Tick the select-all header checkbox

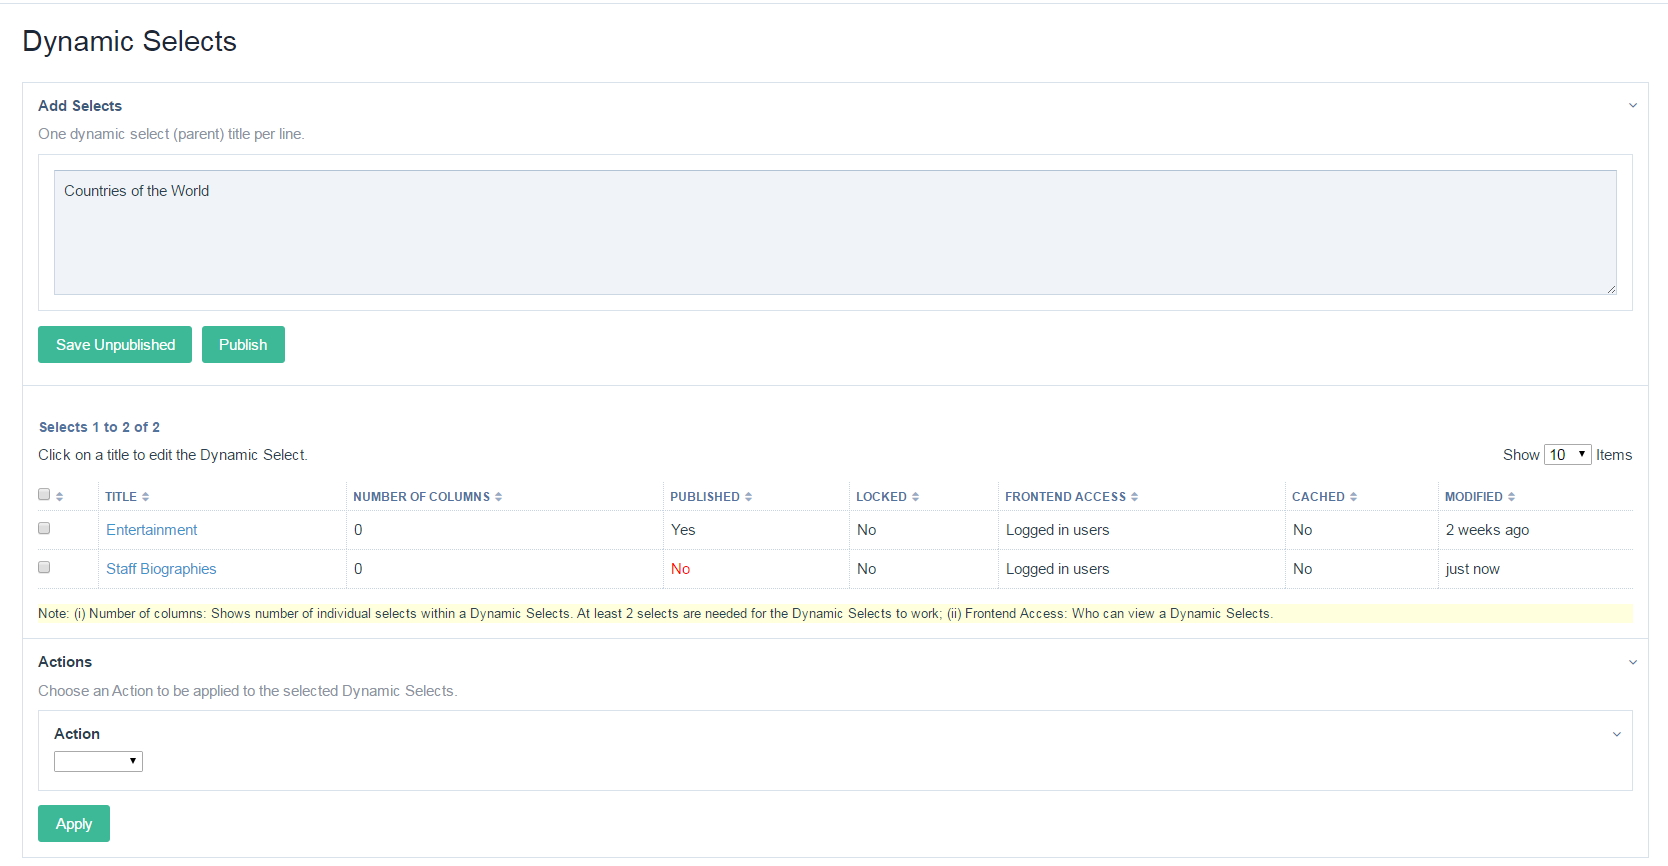point(44,494)
